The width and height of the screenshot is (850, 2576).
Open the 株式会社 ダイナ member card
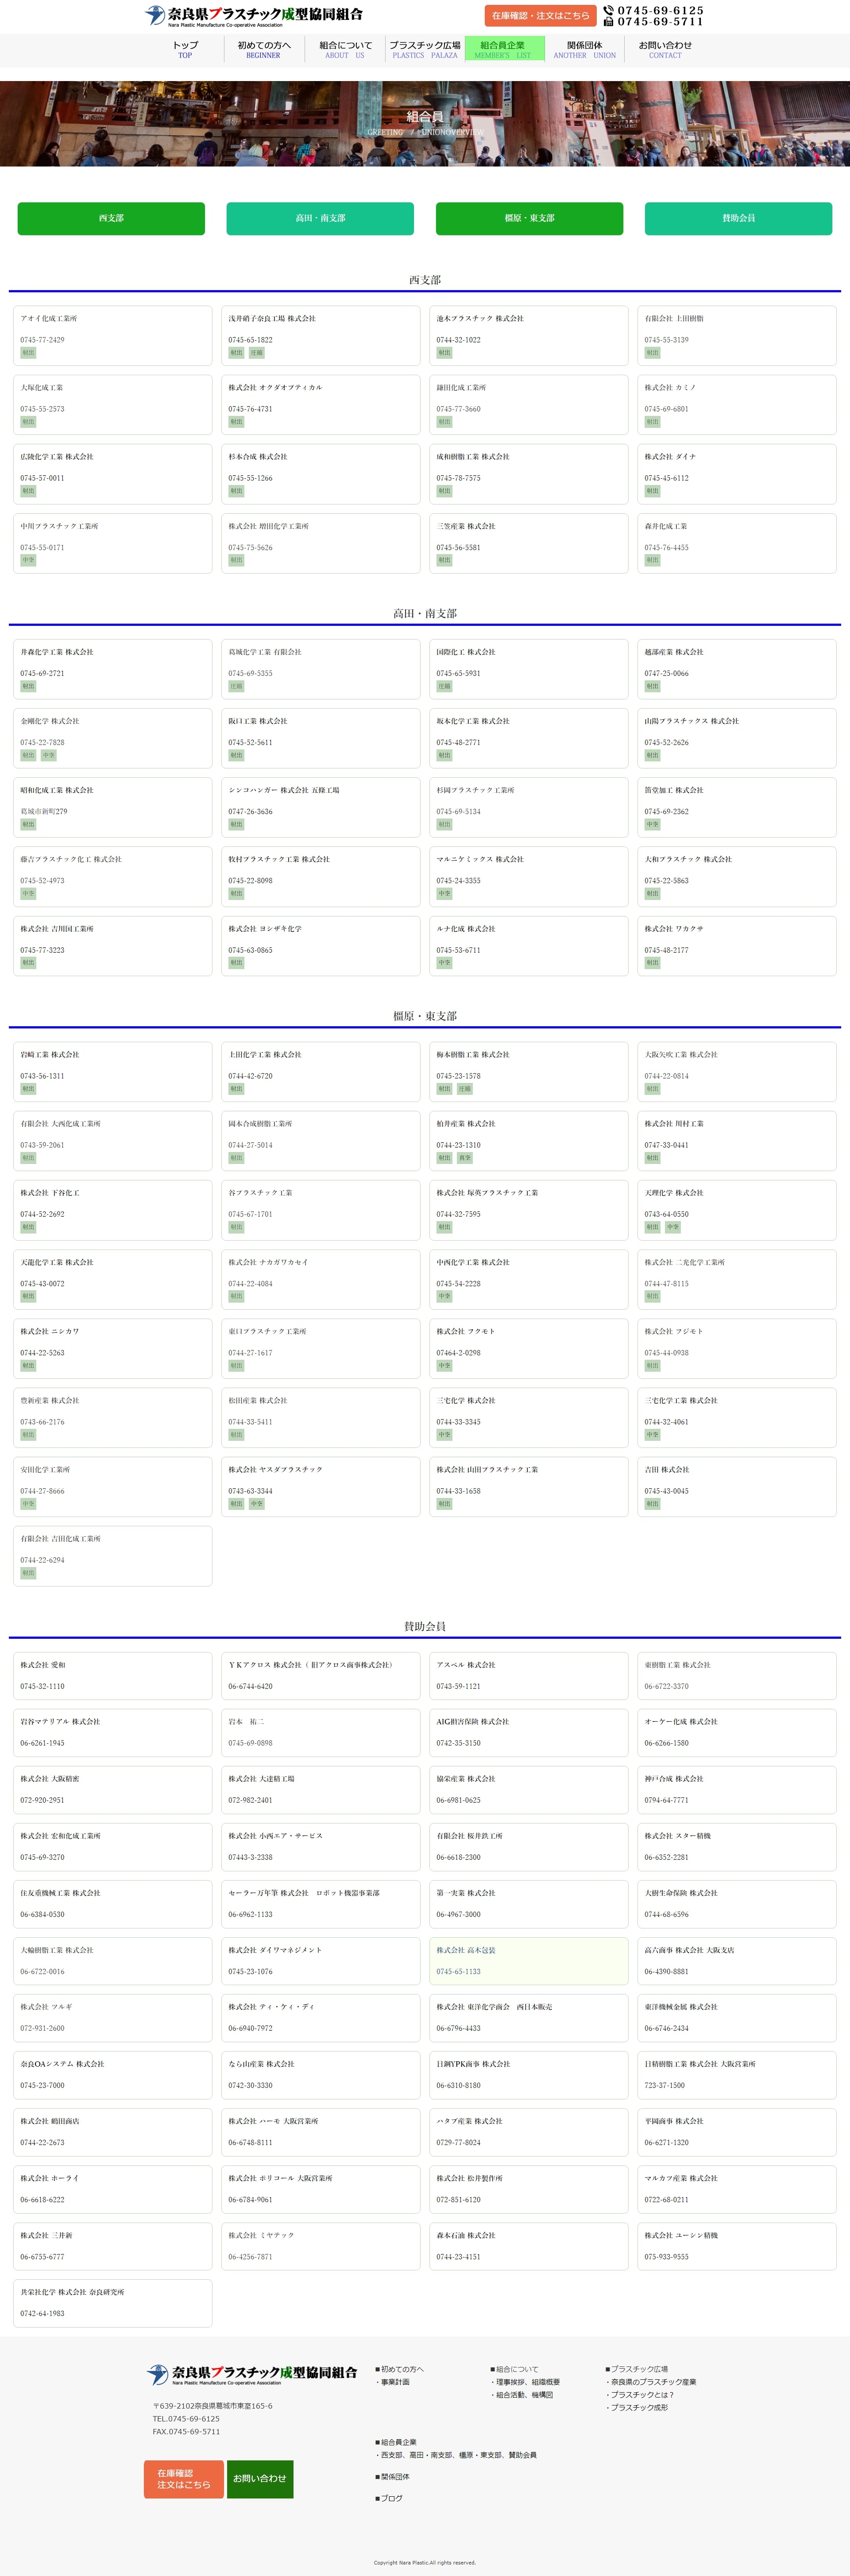(x=737, y=474)
